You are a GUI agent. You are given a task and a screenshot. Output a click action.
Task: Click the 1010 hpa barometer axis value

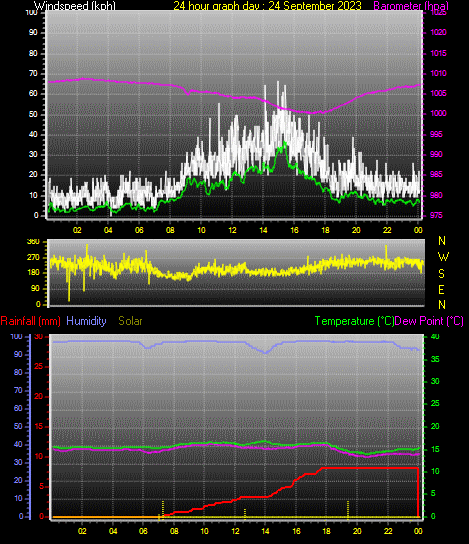(x=438, y=73)
